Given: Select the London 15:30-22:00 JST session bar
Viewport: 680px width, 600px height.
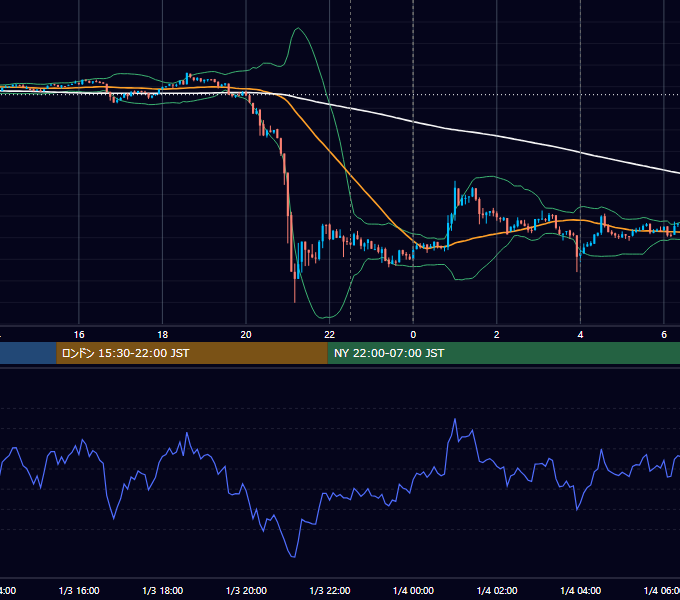Looking at the screenshot, I should click(x=192, y=353).
